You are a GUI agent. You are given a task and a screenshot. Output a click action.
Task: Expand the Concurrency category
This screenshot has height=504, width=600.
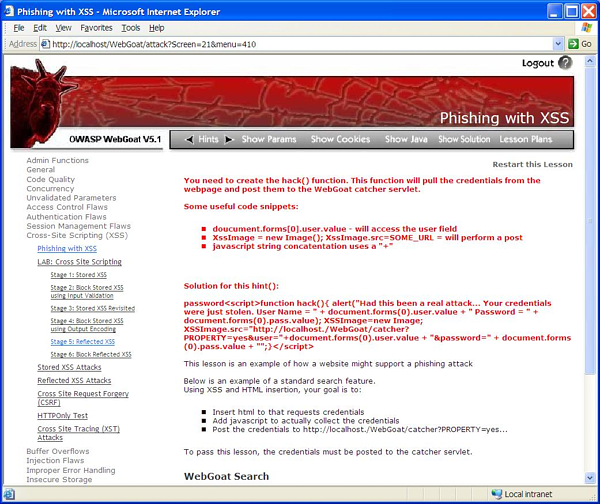50,189
